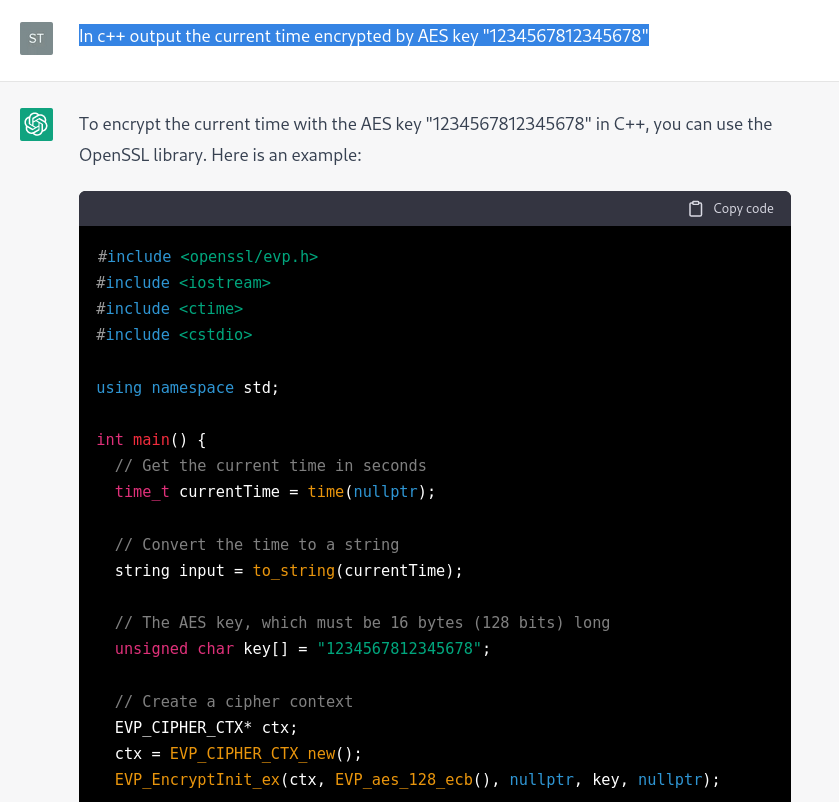Click the Copy code label
The width and height of the screenshot is (839, 802).
743,209
